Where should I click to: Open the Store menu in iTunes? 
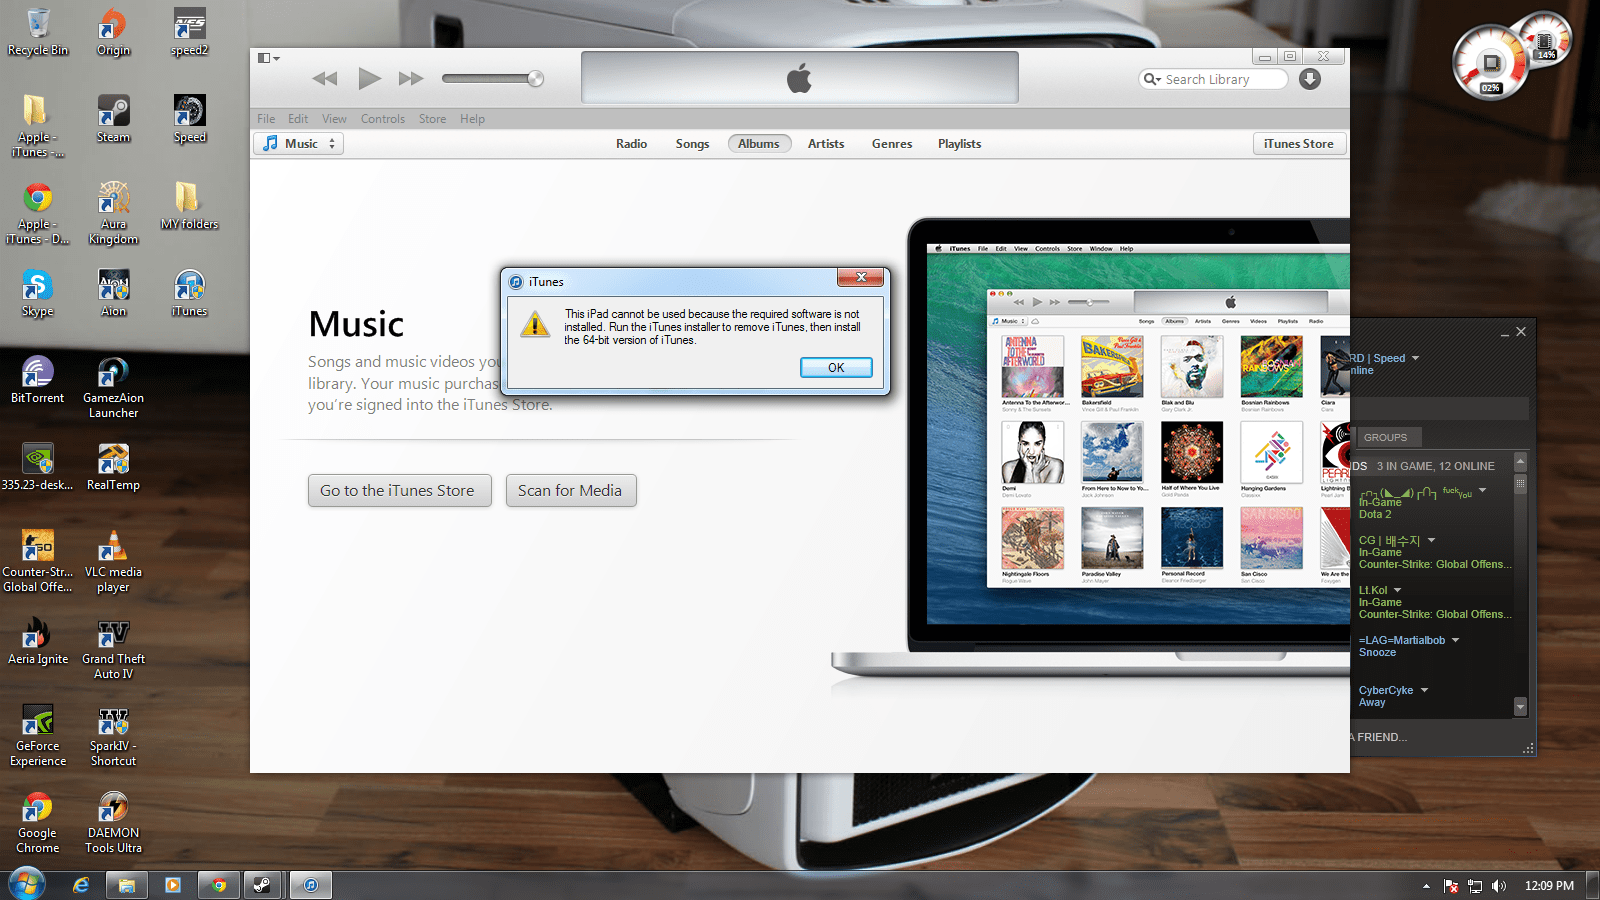[x=432, y=118]
